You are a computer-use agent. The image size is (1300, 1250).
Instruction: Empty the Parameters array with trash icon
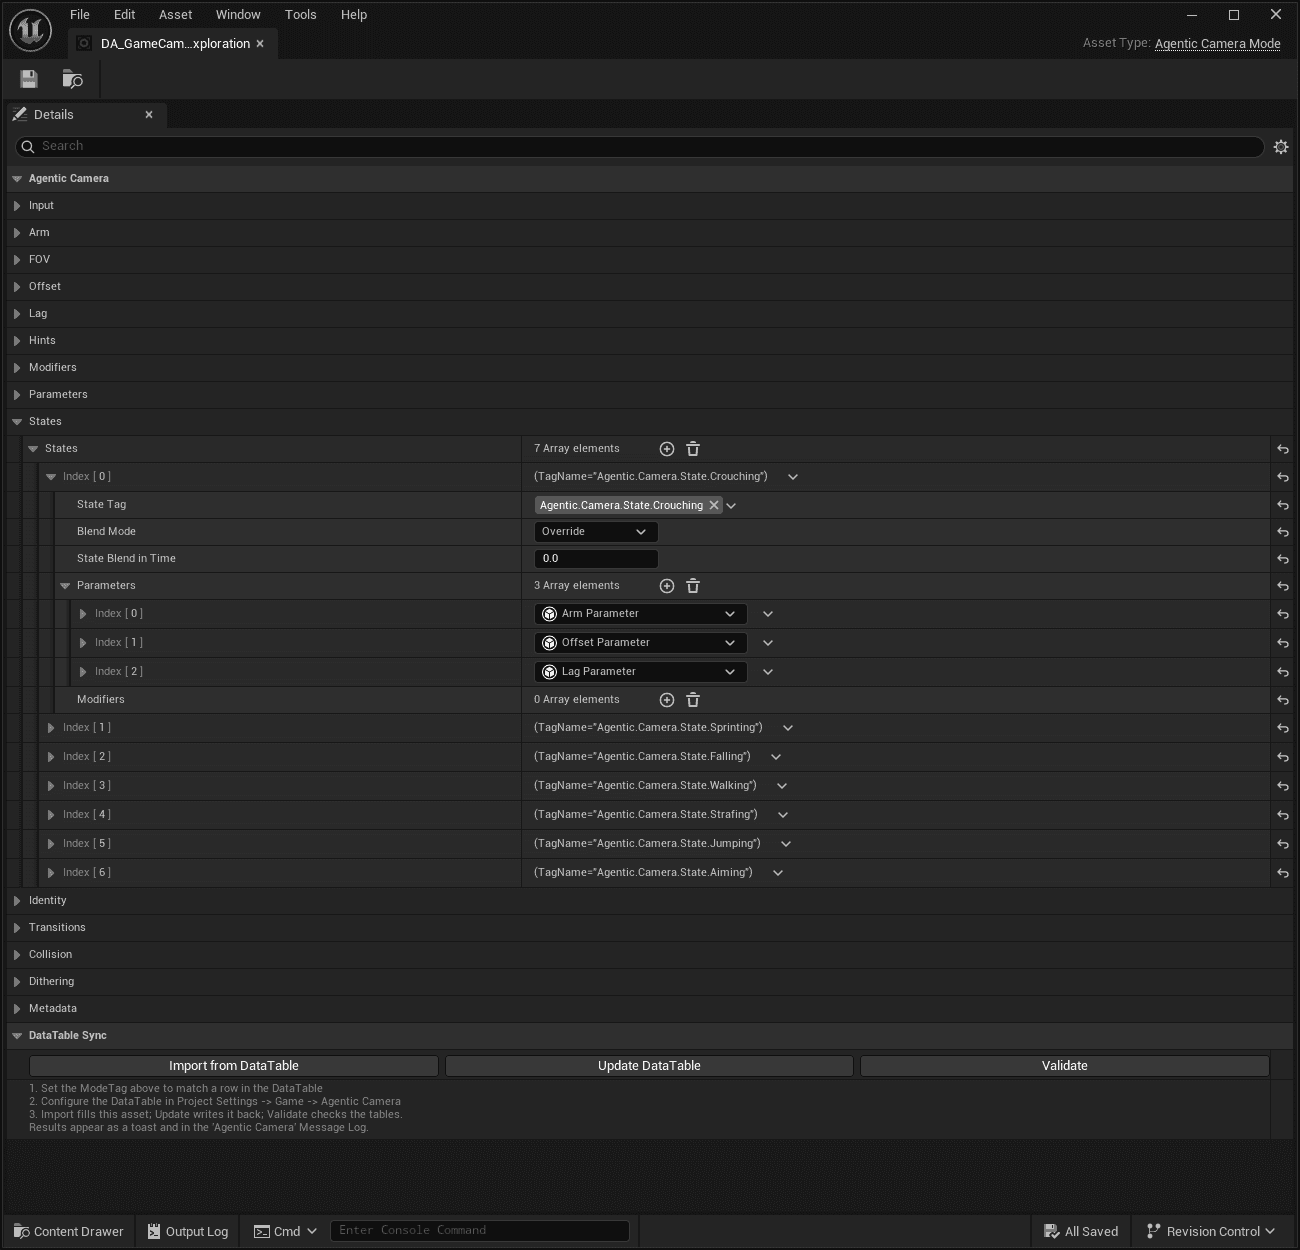[x=693, y=586]
